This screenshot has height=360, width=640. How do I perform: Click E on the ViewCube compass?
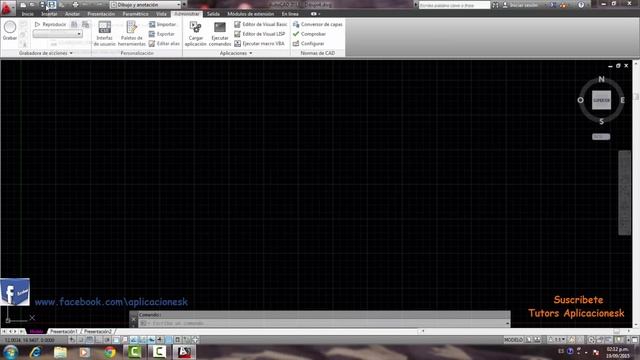click(x=622, y=100)
